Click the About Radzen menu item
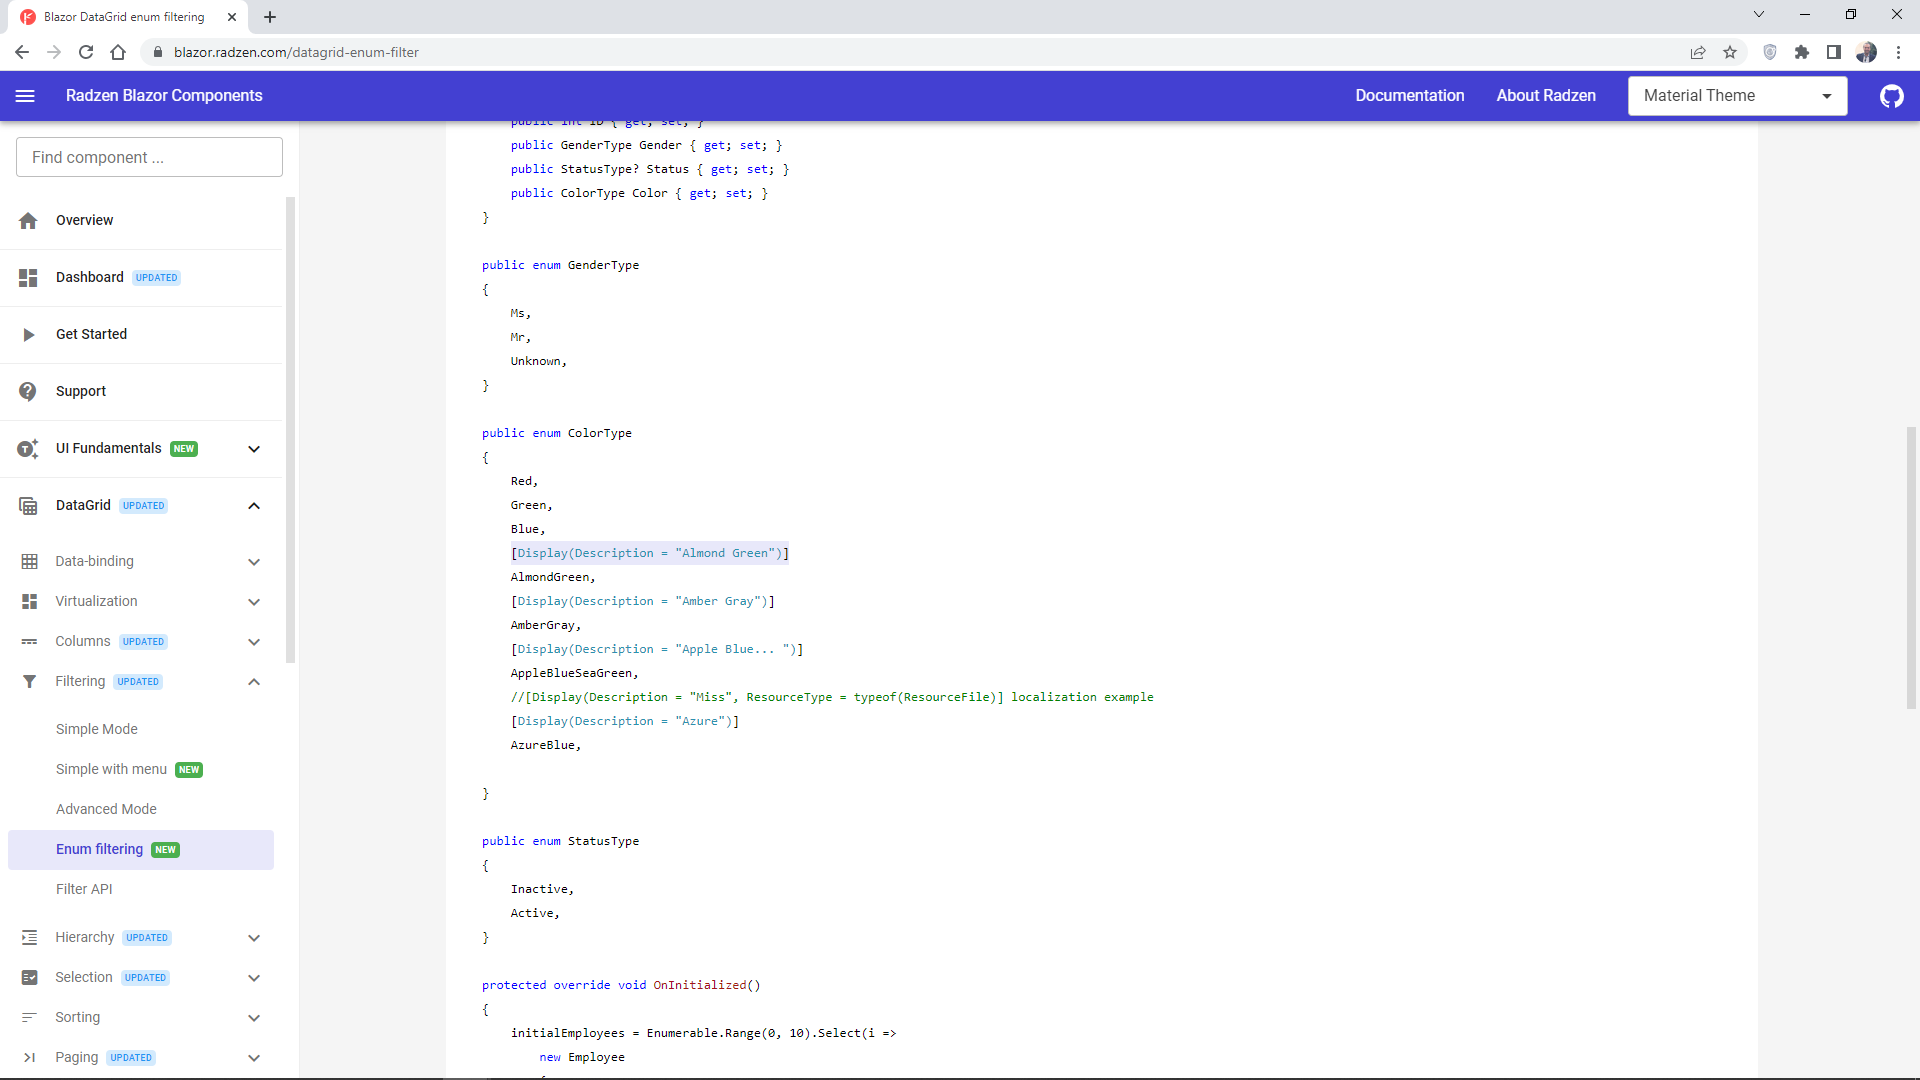Image resolution: width=1920 pixels, height=1080 pixels. (x=1545, y=96)
